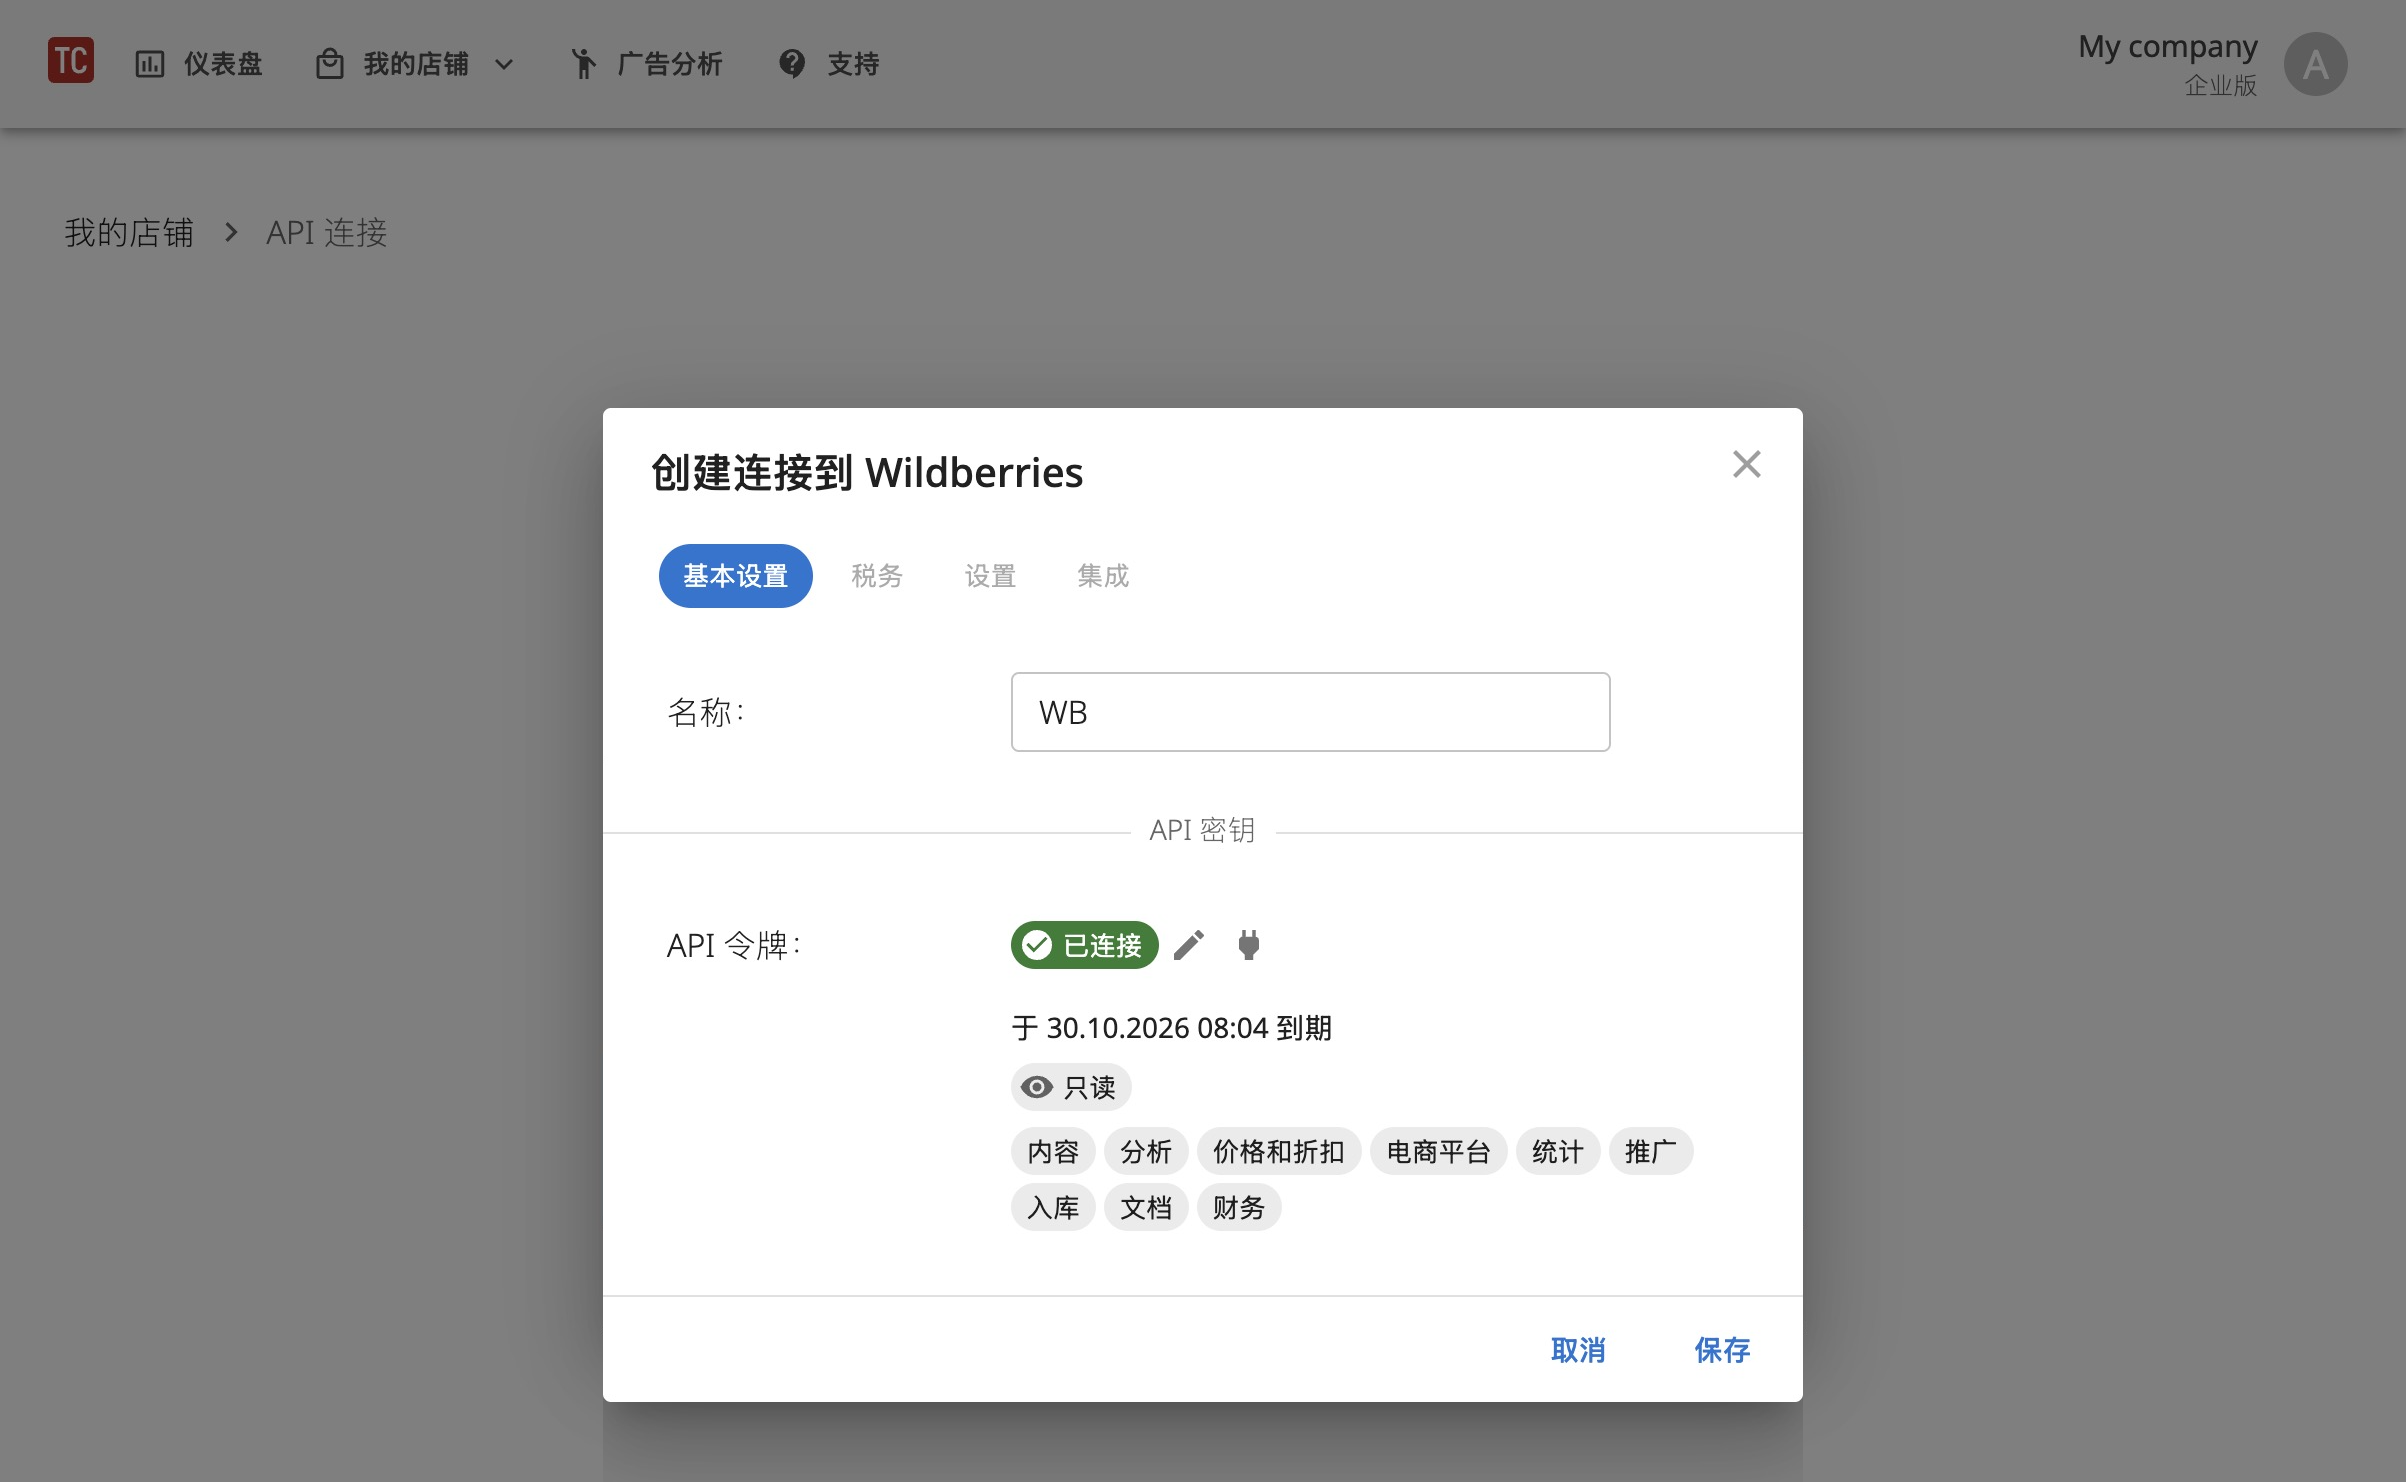Expand the 我的店铺 dropdown arrow

coord(504,65)
